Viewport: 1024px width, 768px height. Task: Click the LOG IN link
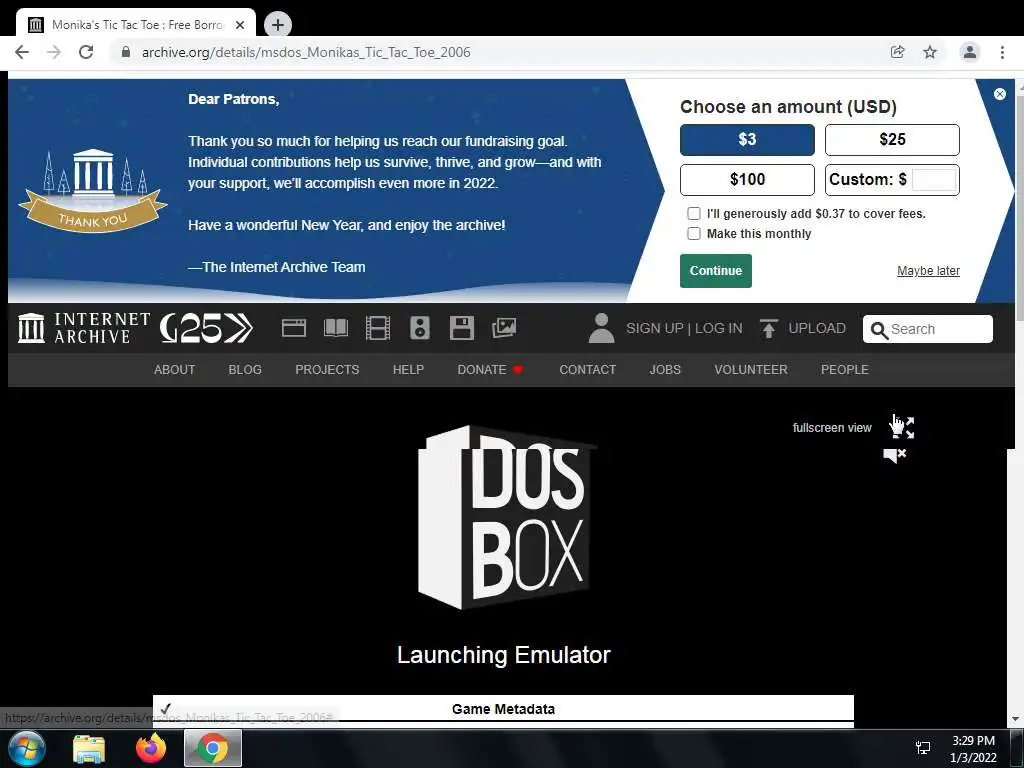718,328
